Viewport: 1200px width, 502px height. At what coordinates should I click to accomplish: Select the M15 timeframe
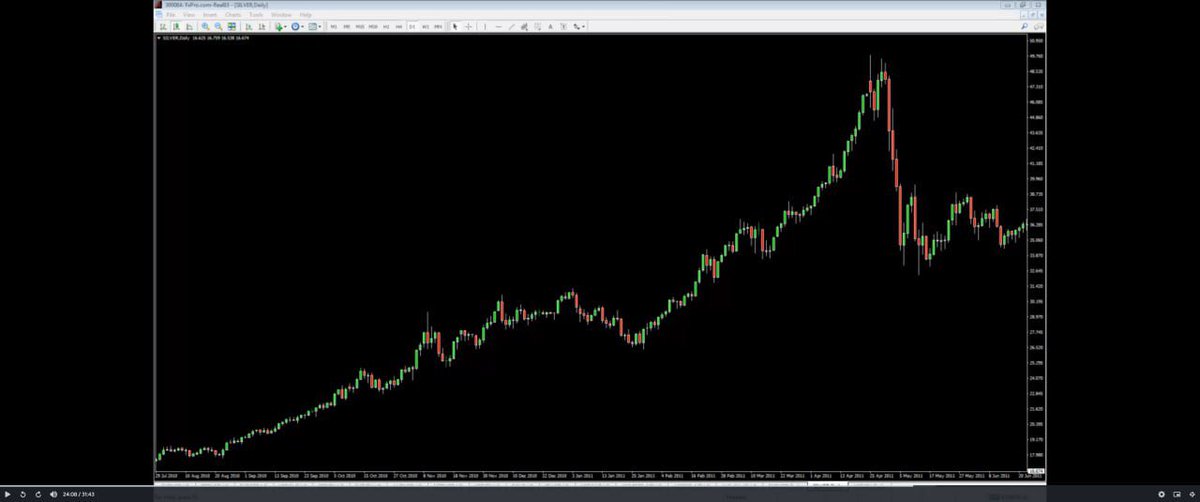(x=360, y=27)
